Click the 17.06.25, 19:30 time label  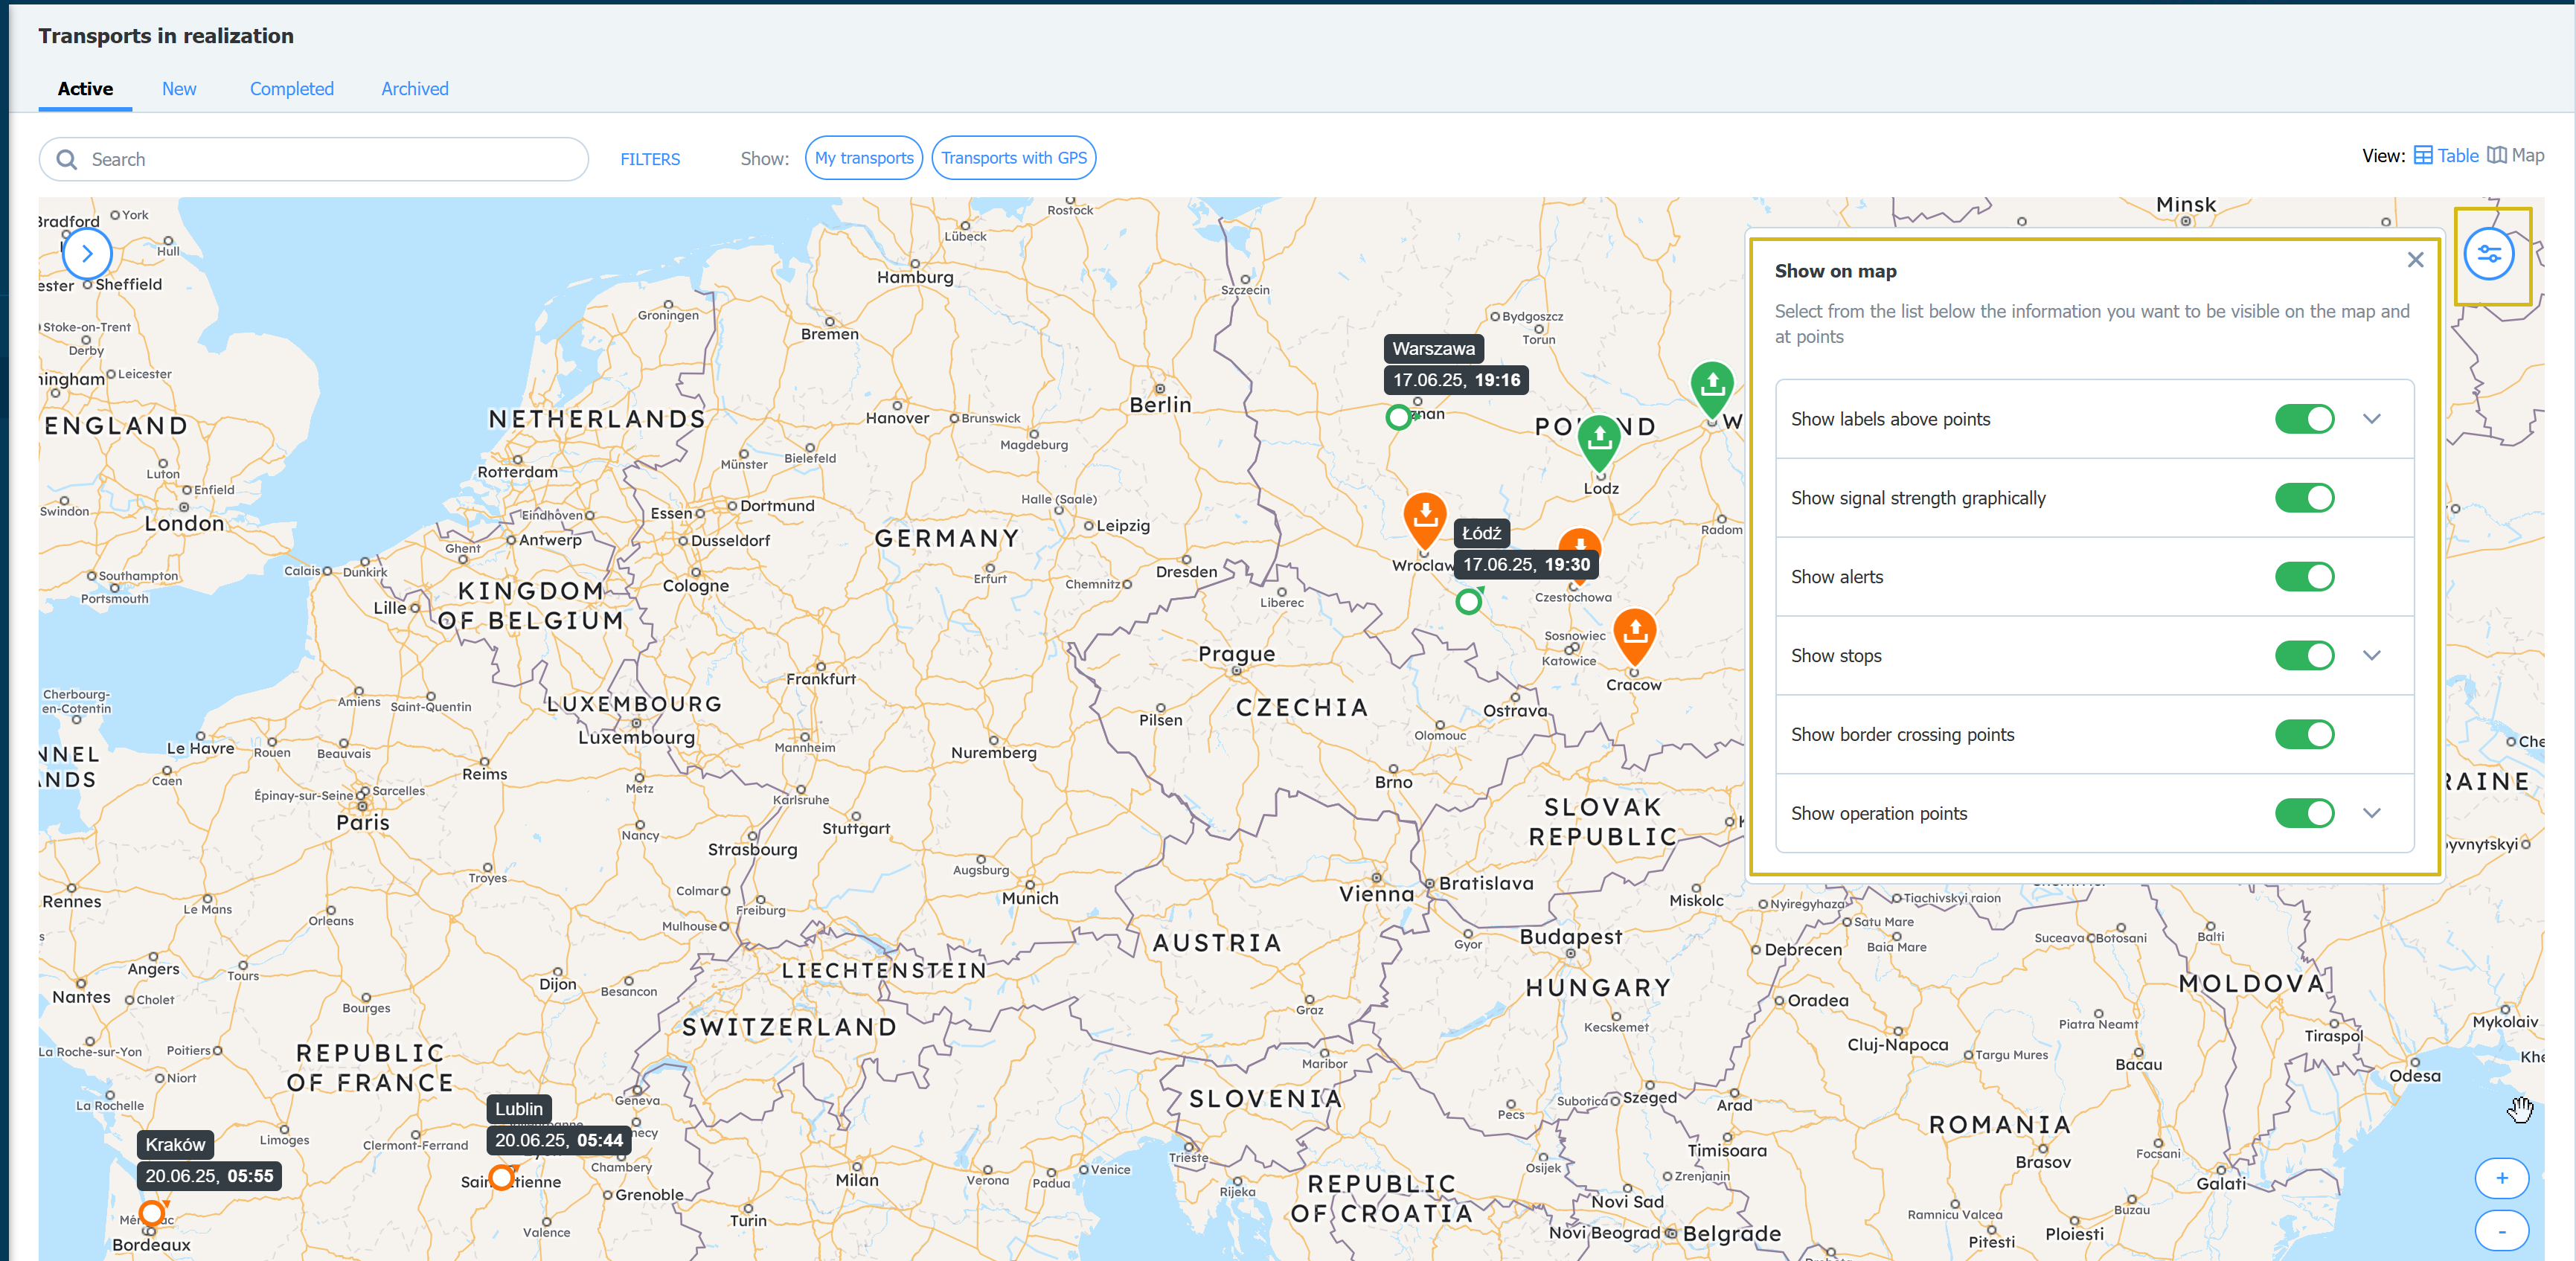click(1526, 564)
